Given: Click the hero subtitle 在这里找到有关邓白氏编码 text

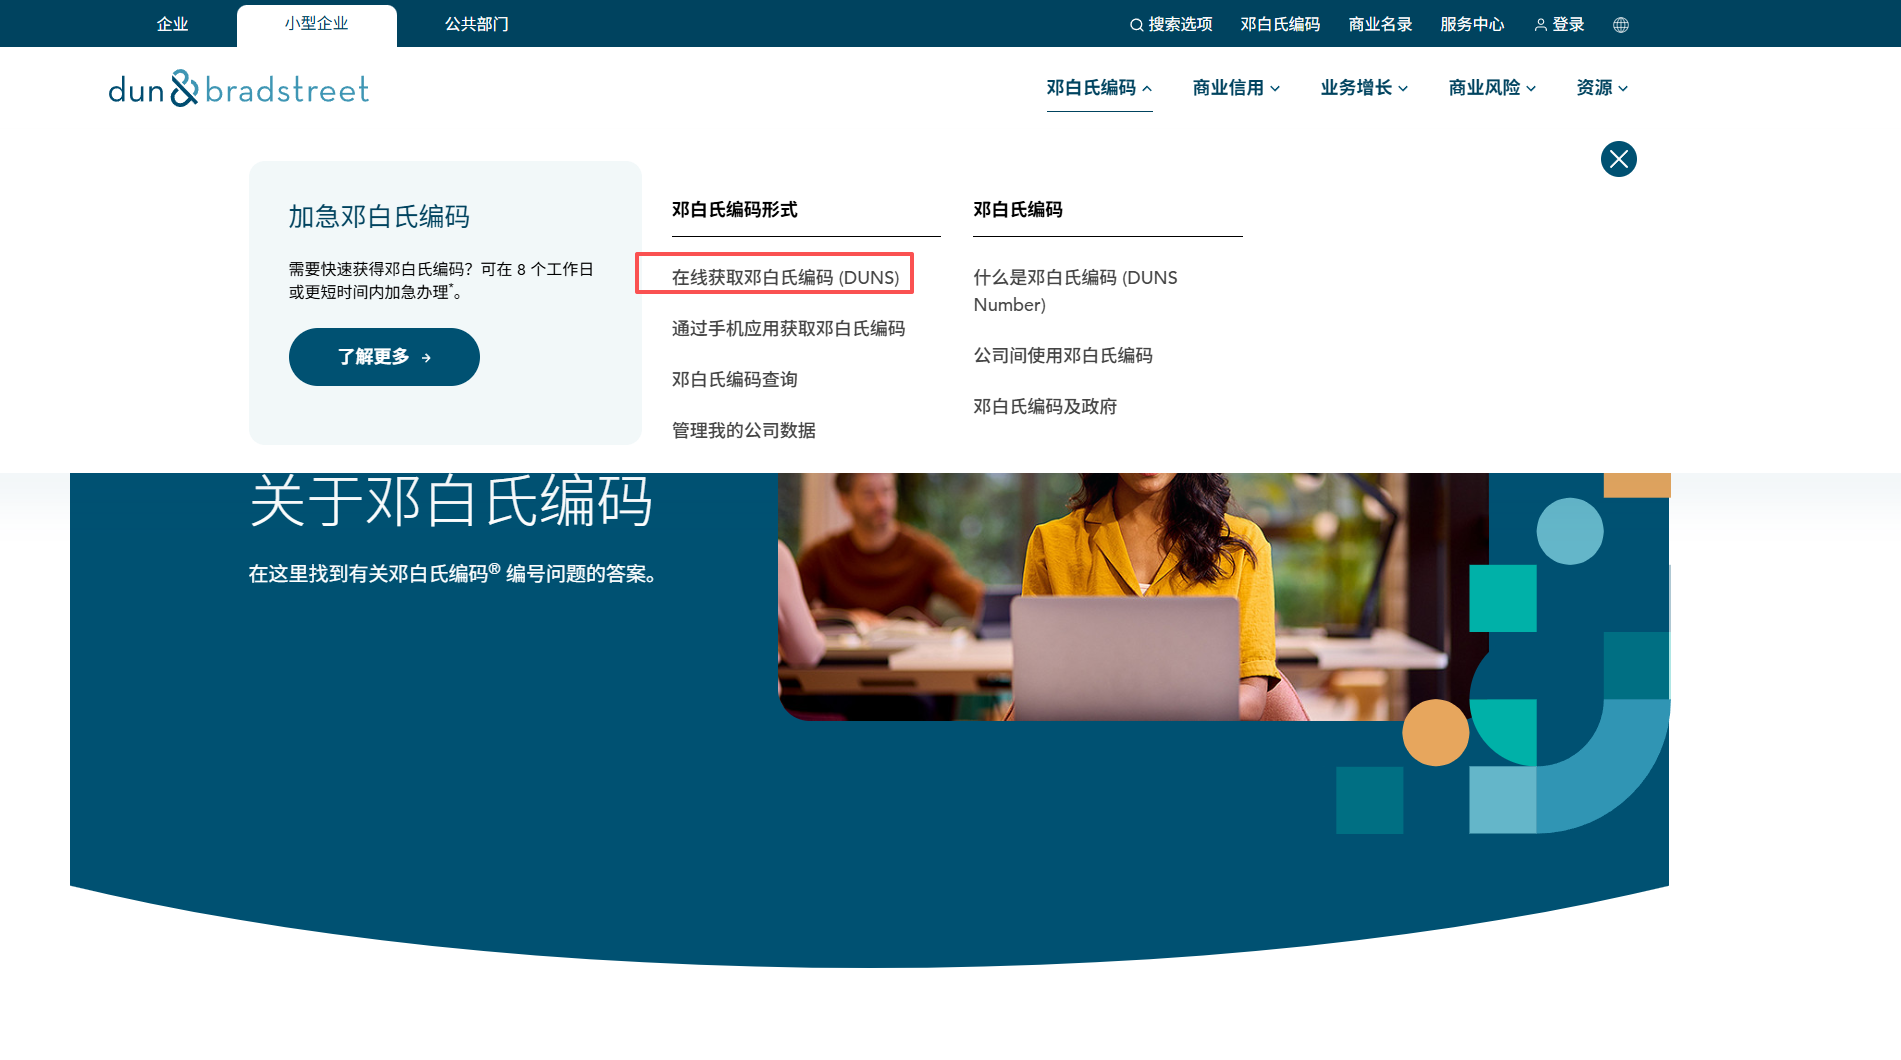Looking at the screenshot, I should (x=452, y=573).
